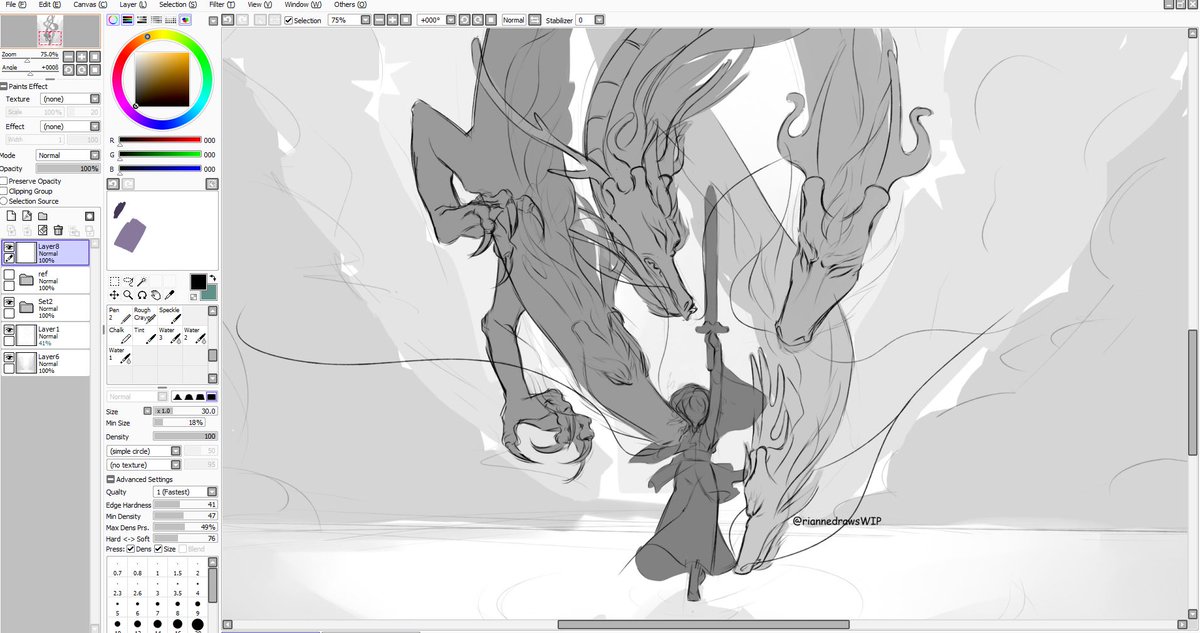1200x633 pixels.
Task: Select the Hand pan tool
Action: click(157, 295)
